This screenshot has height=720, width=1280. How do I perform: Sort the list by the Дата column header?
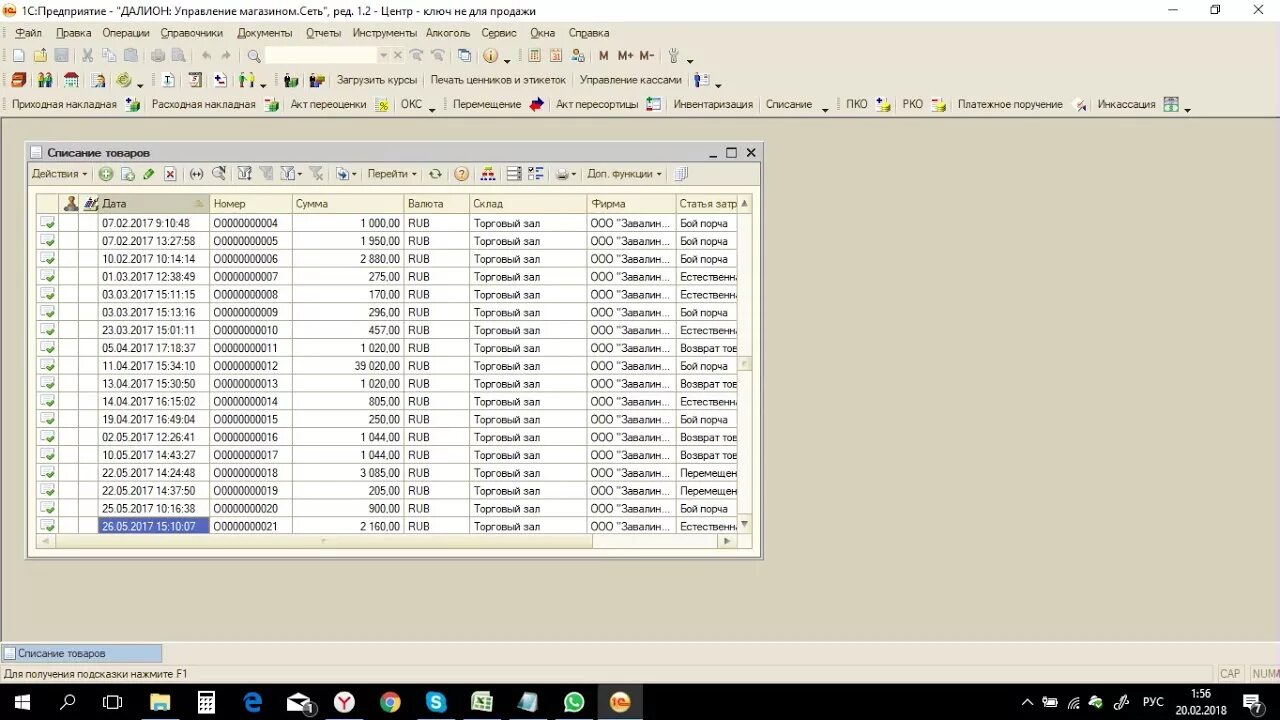pos(154,204)
